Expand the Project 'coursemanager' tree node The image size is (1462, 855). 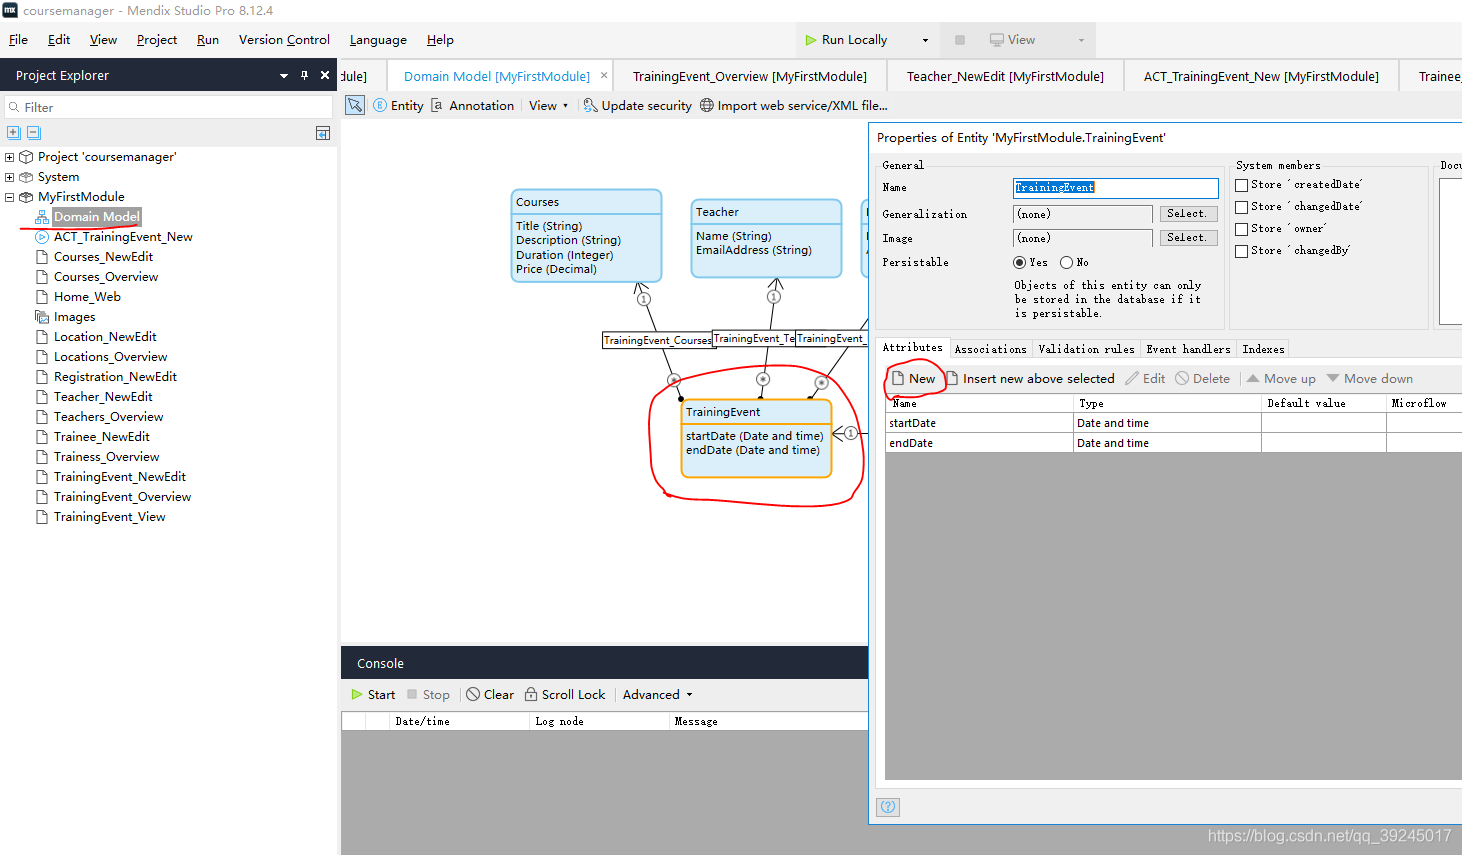click(x=10, y=157)
